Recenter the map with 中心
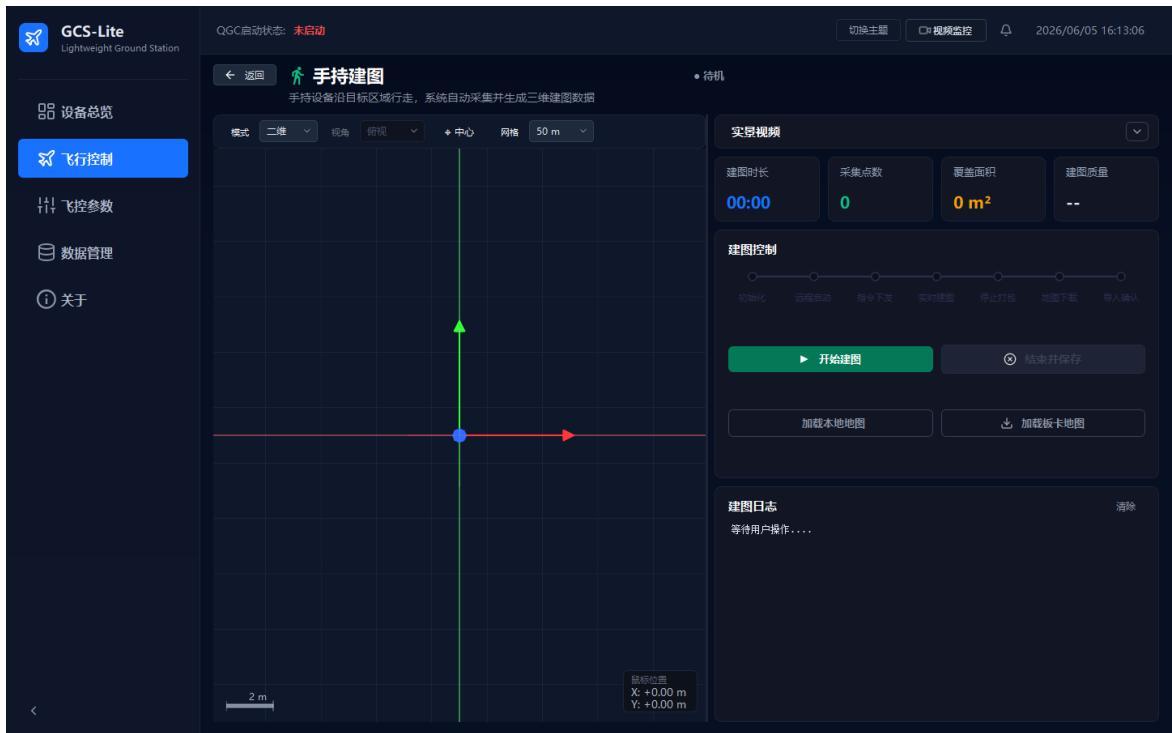The width and height of the screenshot is (1172, 733). 459,132
